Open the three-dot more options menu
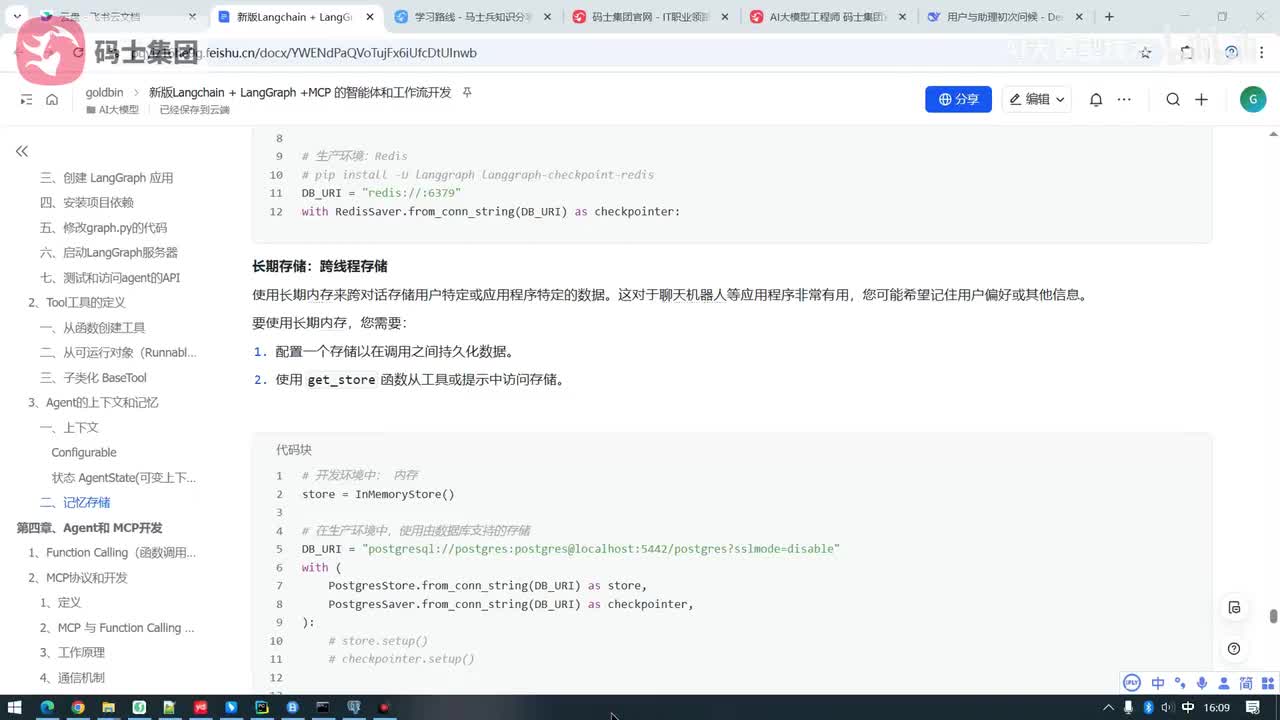Viewport: 1280px width, 720px height. [1124, 99]
